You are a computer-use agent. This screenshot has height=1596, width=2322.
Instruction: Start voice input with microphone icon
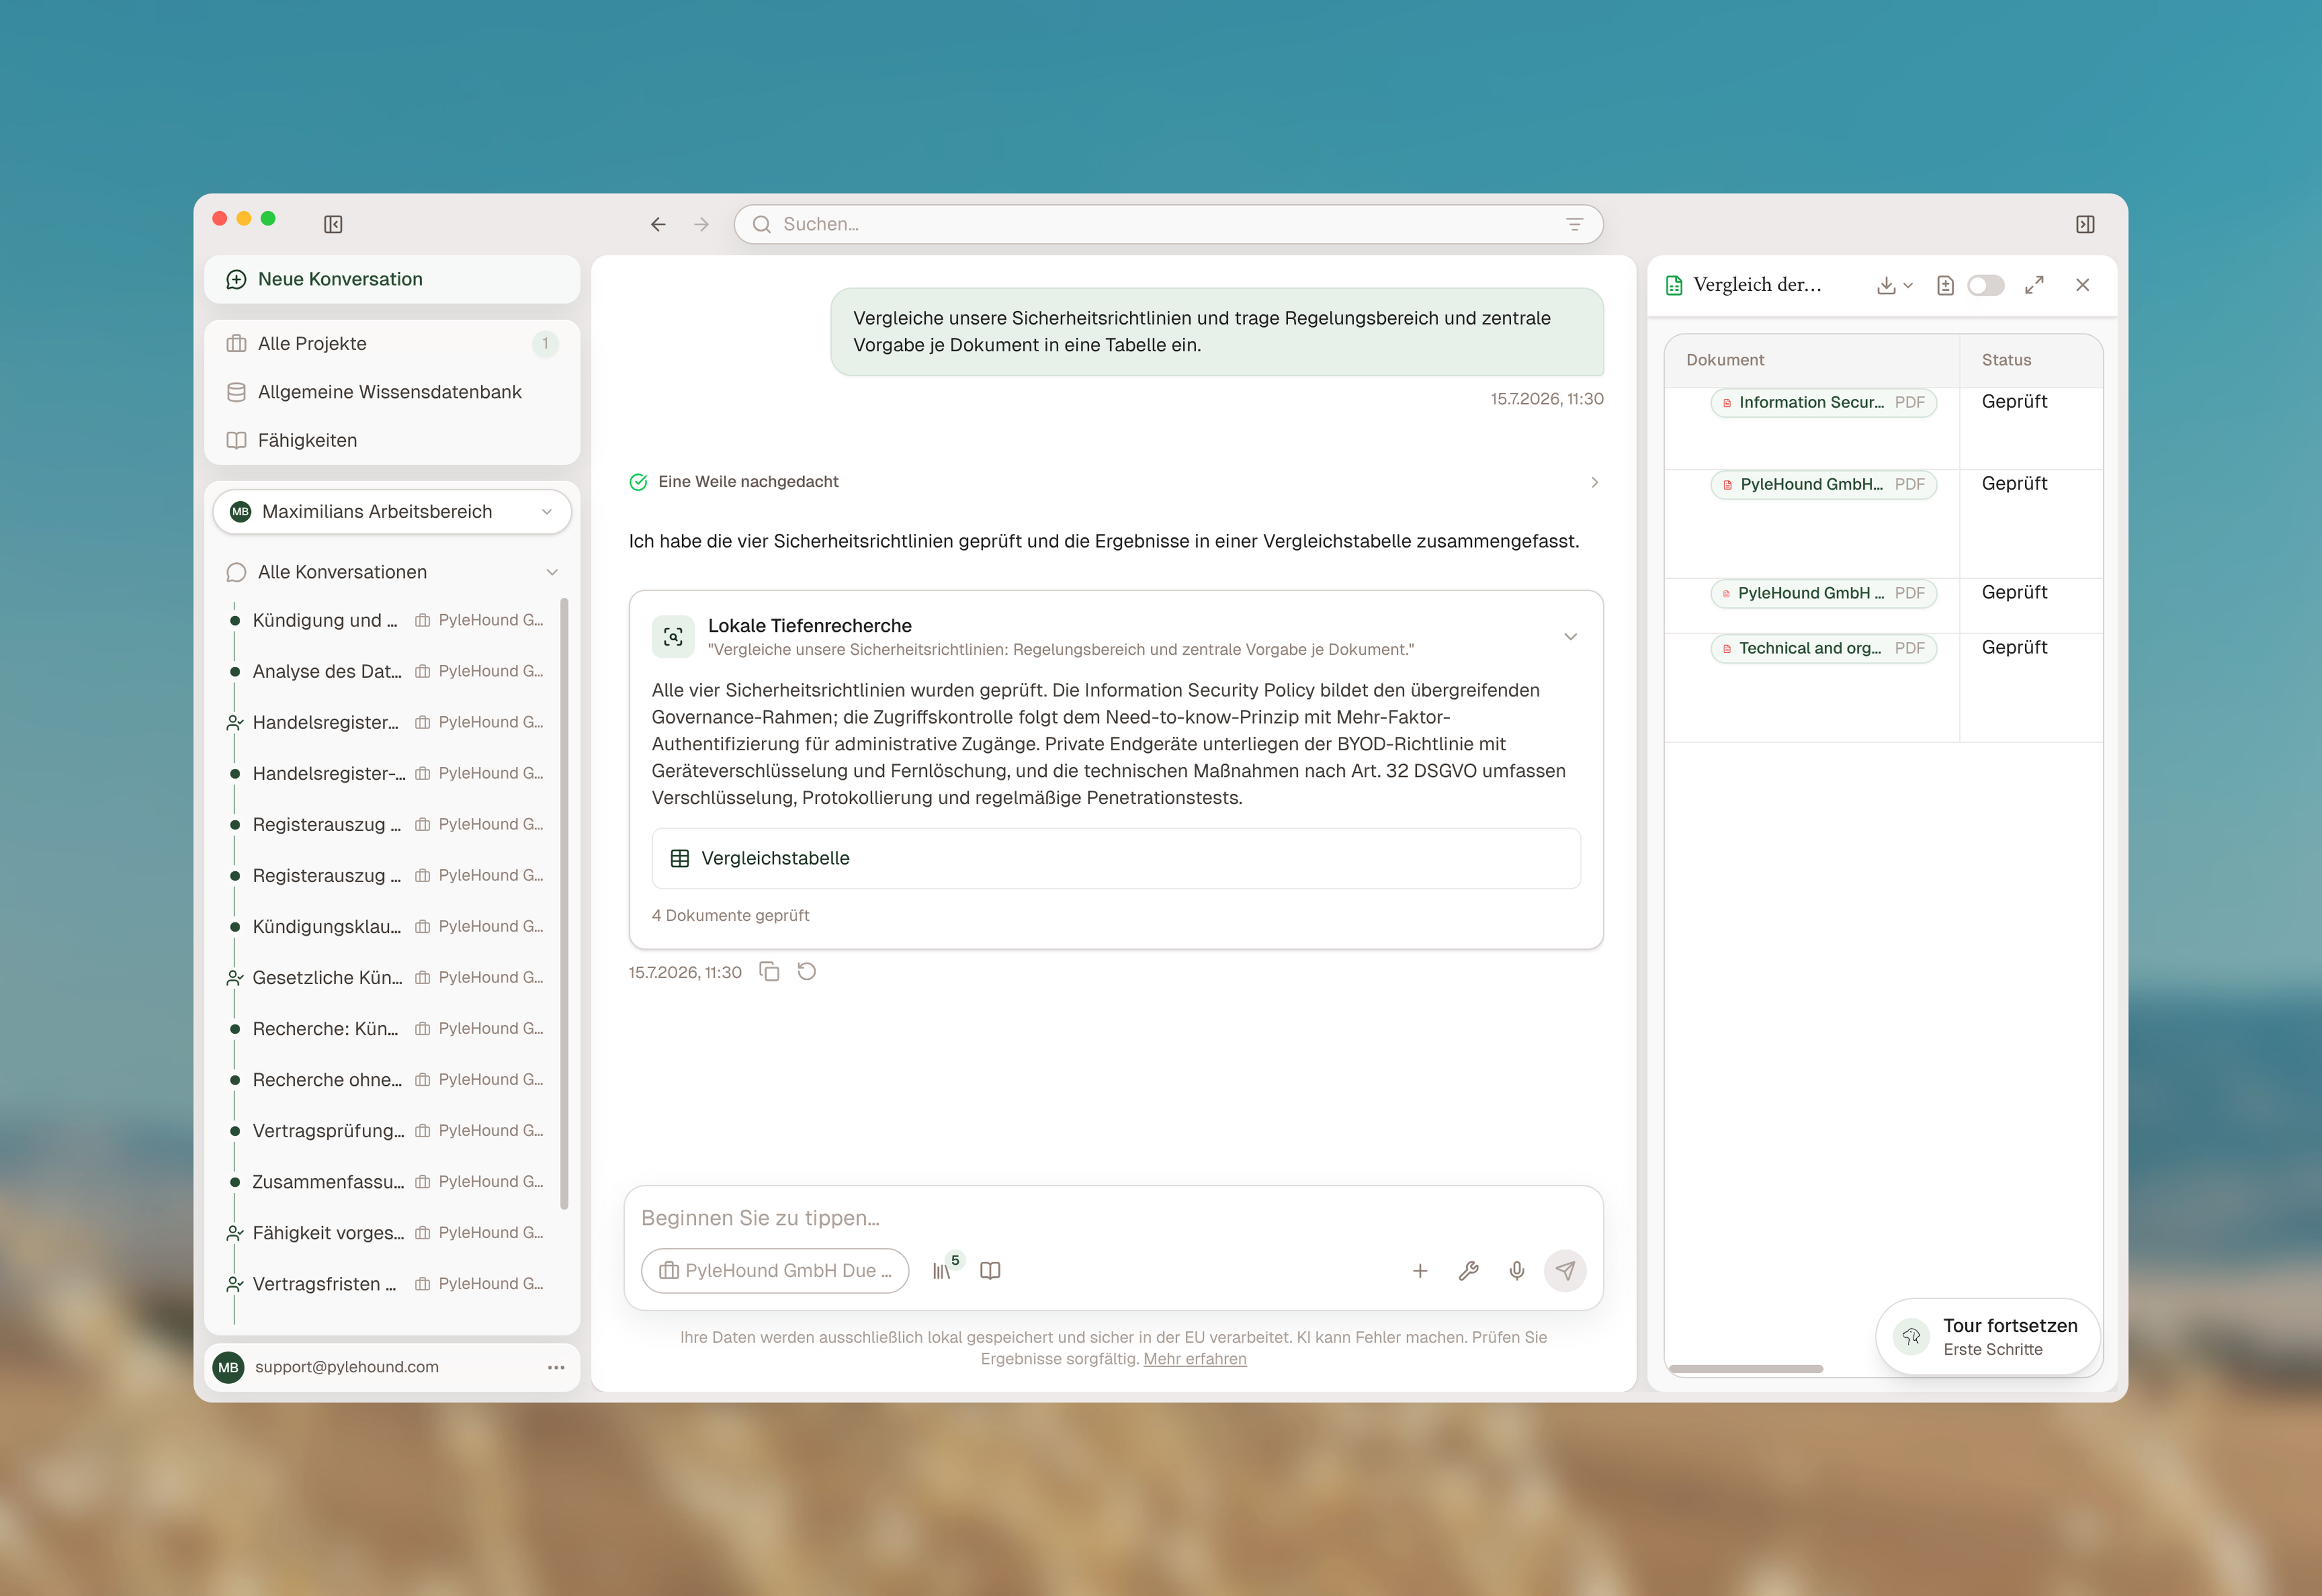coord(1517,1270)
